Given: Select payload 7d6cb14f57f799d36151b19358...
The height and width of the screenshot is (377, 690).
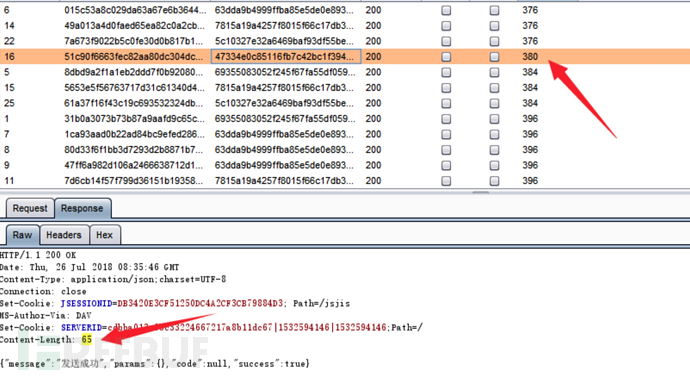Looking at the screenshot, I should (134, 181).
